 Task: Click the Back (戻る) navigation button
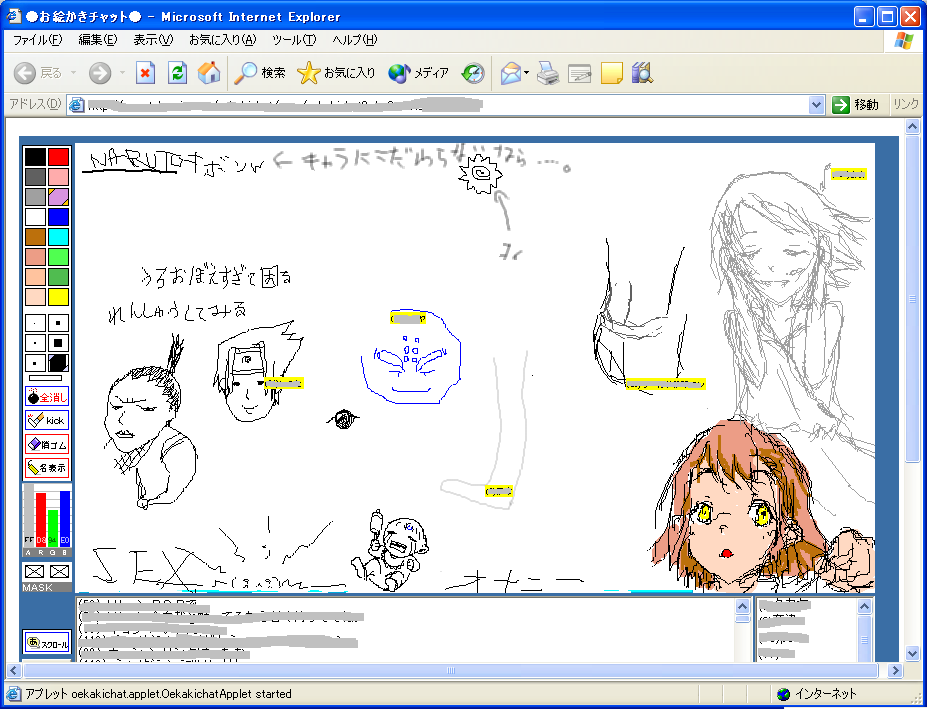click(38, 73)
